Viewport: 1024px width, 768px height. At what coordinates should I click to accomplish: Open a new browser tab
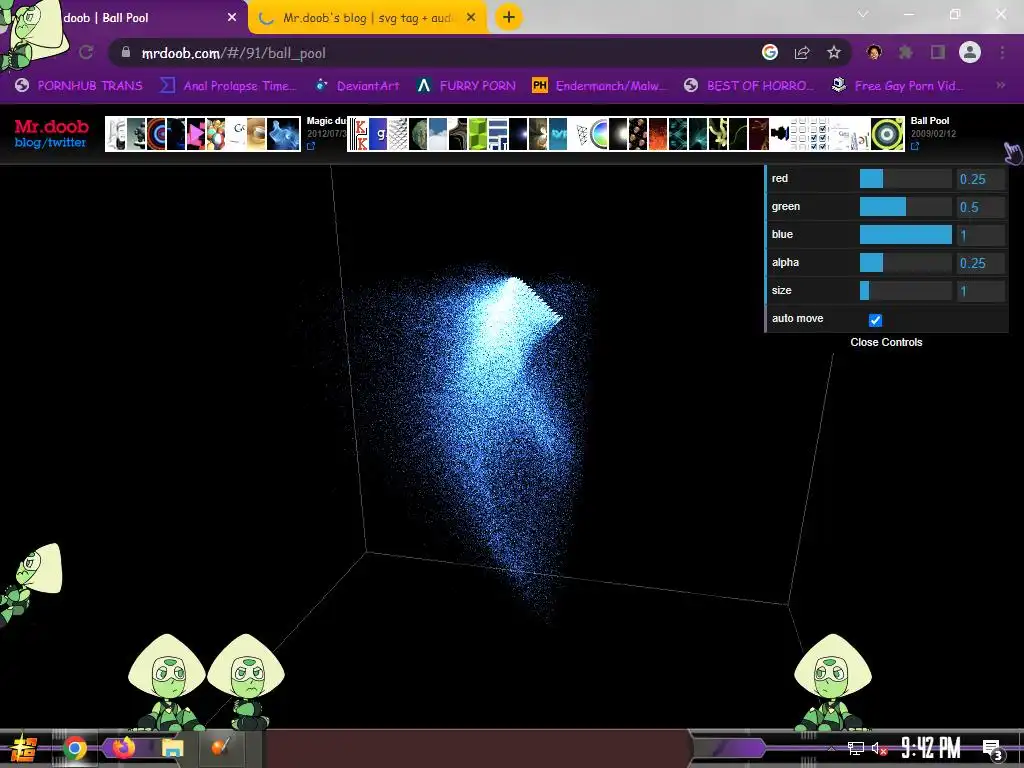[509, 17]
